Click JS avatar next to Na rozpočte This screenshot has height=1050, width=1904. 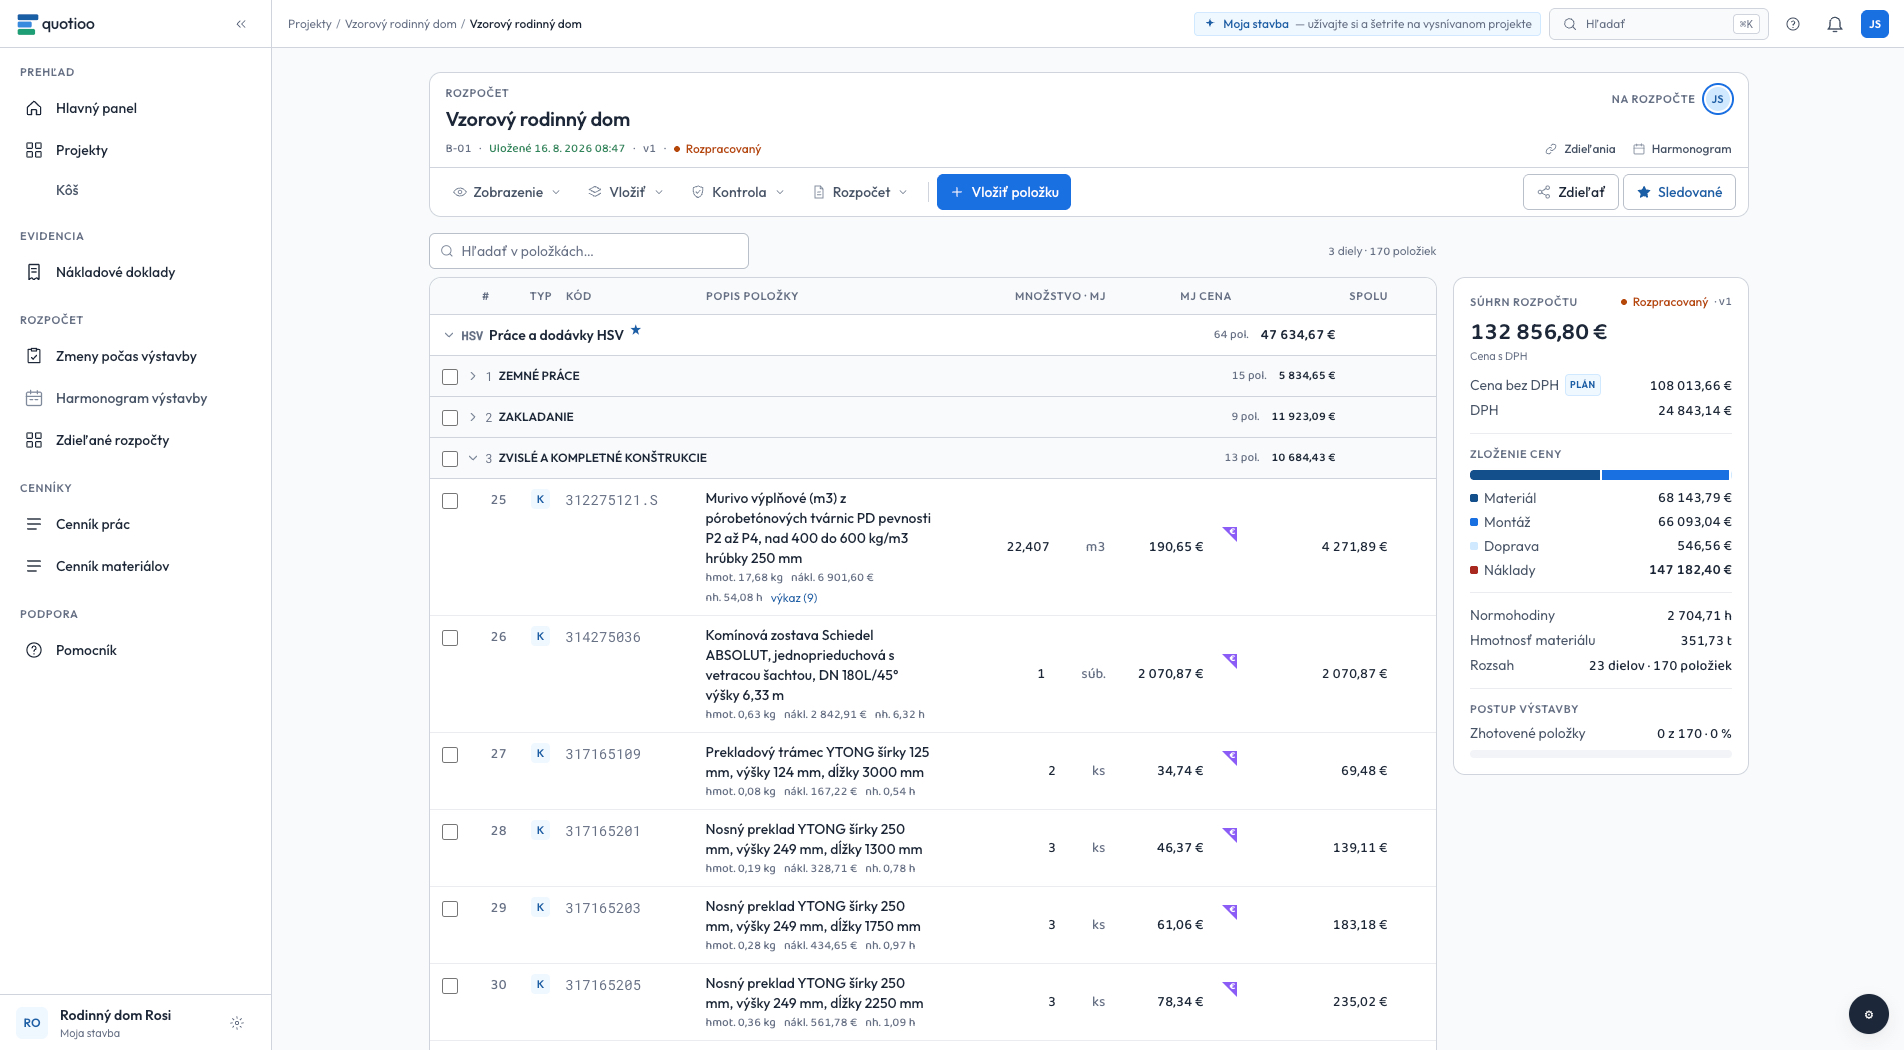[x=1718, y=99]
